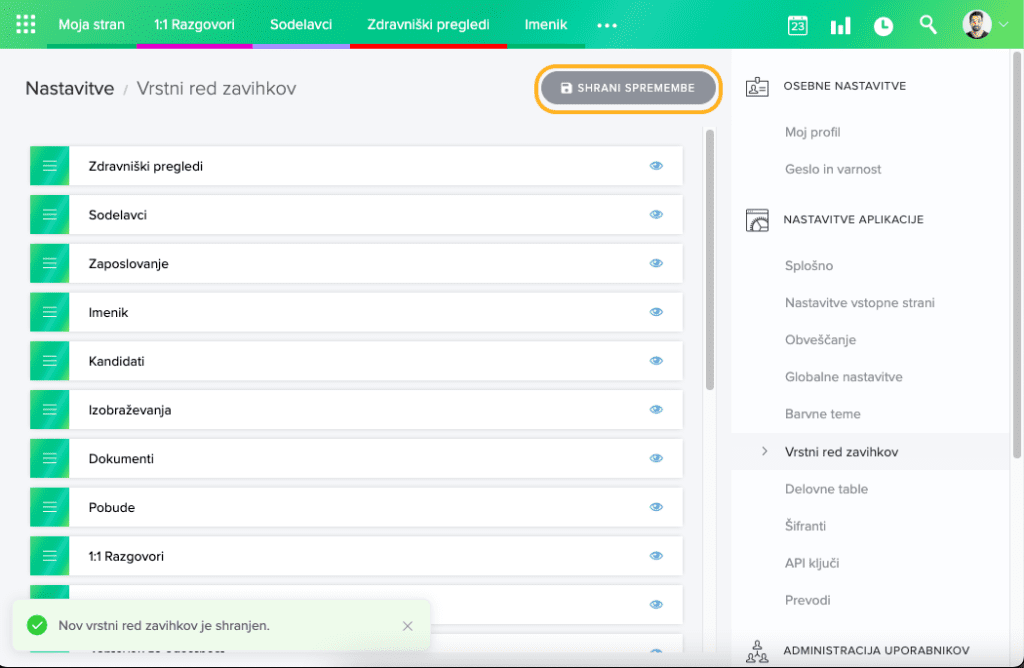This screenshot has height=668, width=1024.
Task: Click the Shrani spremembe button
Action: tap(628, 88)
